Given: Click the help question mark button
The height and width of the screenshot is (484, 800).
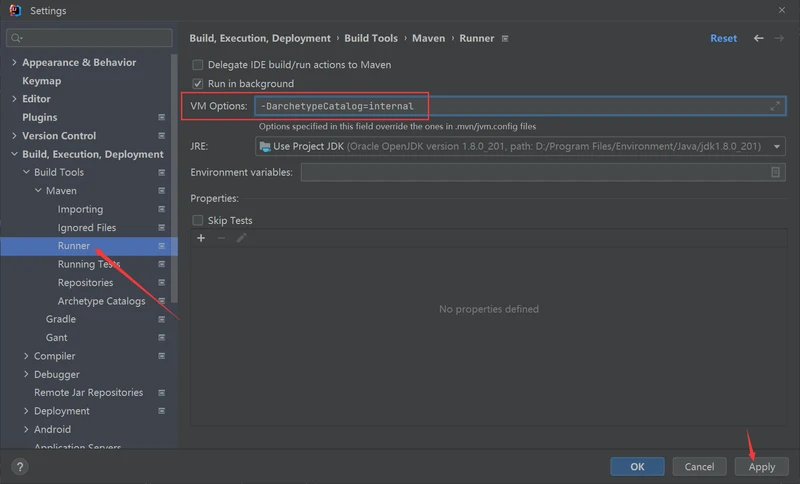Looking at the screenshot, I should coord(19,466).
